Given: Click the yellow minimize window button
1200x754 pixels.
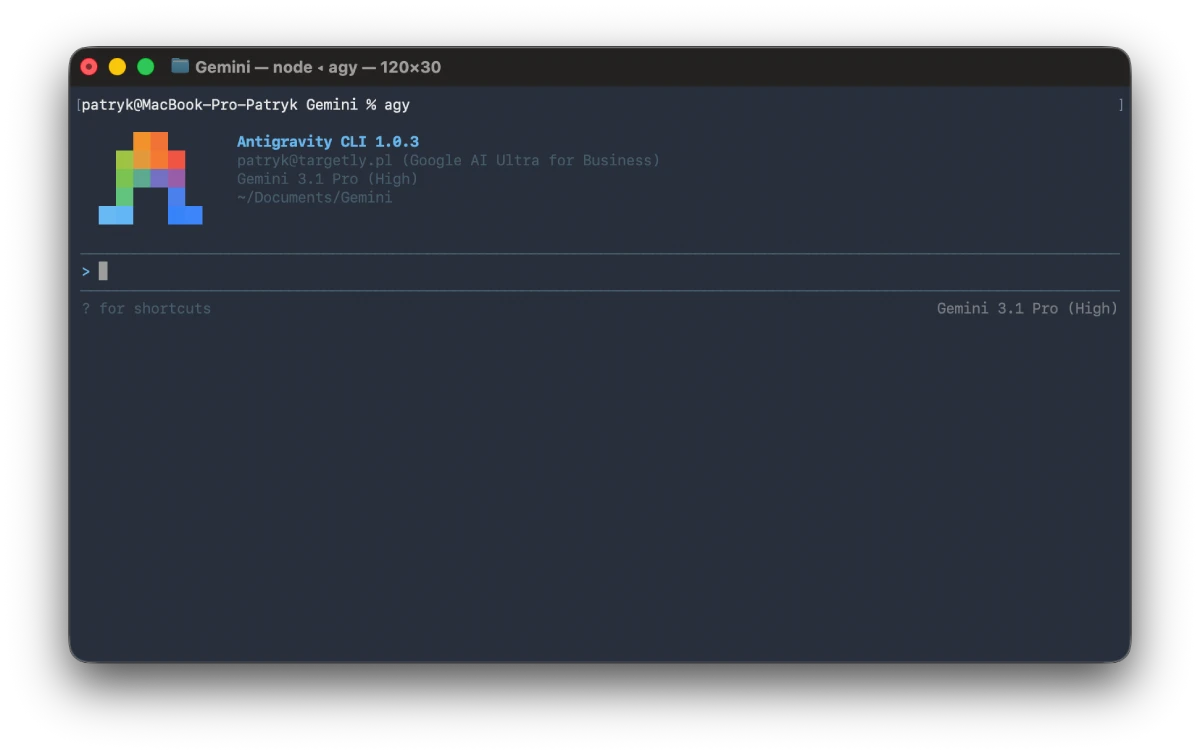Looking at the screenshot, I should coord(117,67).
